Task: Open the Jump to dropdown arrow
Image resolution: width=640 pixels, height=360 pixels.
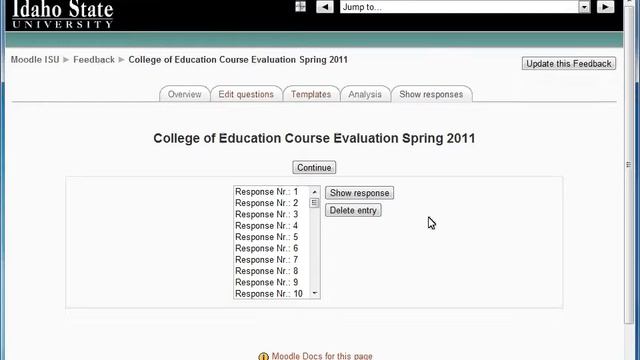Action: pos(584,7)
